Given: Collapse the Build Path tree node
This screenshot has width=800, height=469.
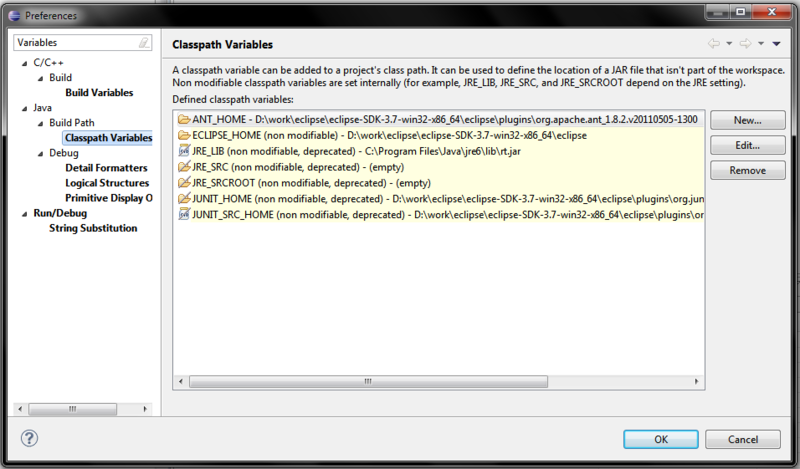Looking at the screenshot, I should tap(40, 124).
